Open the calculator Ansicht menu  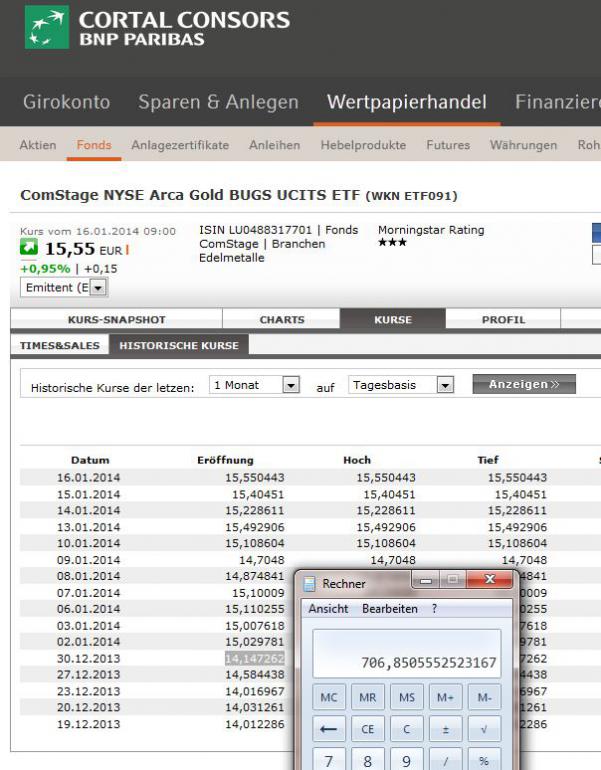pos(328,608)
